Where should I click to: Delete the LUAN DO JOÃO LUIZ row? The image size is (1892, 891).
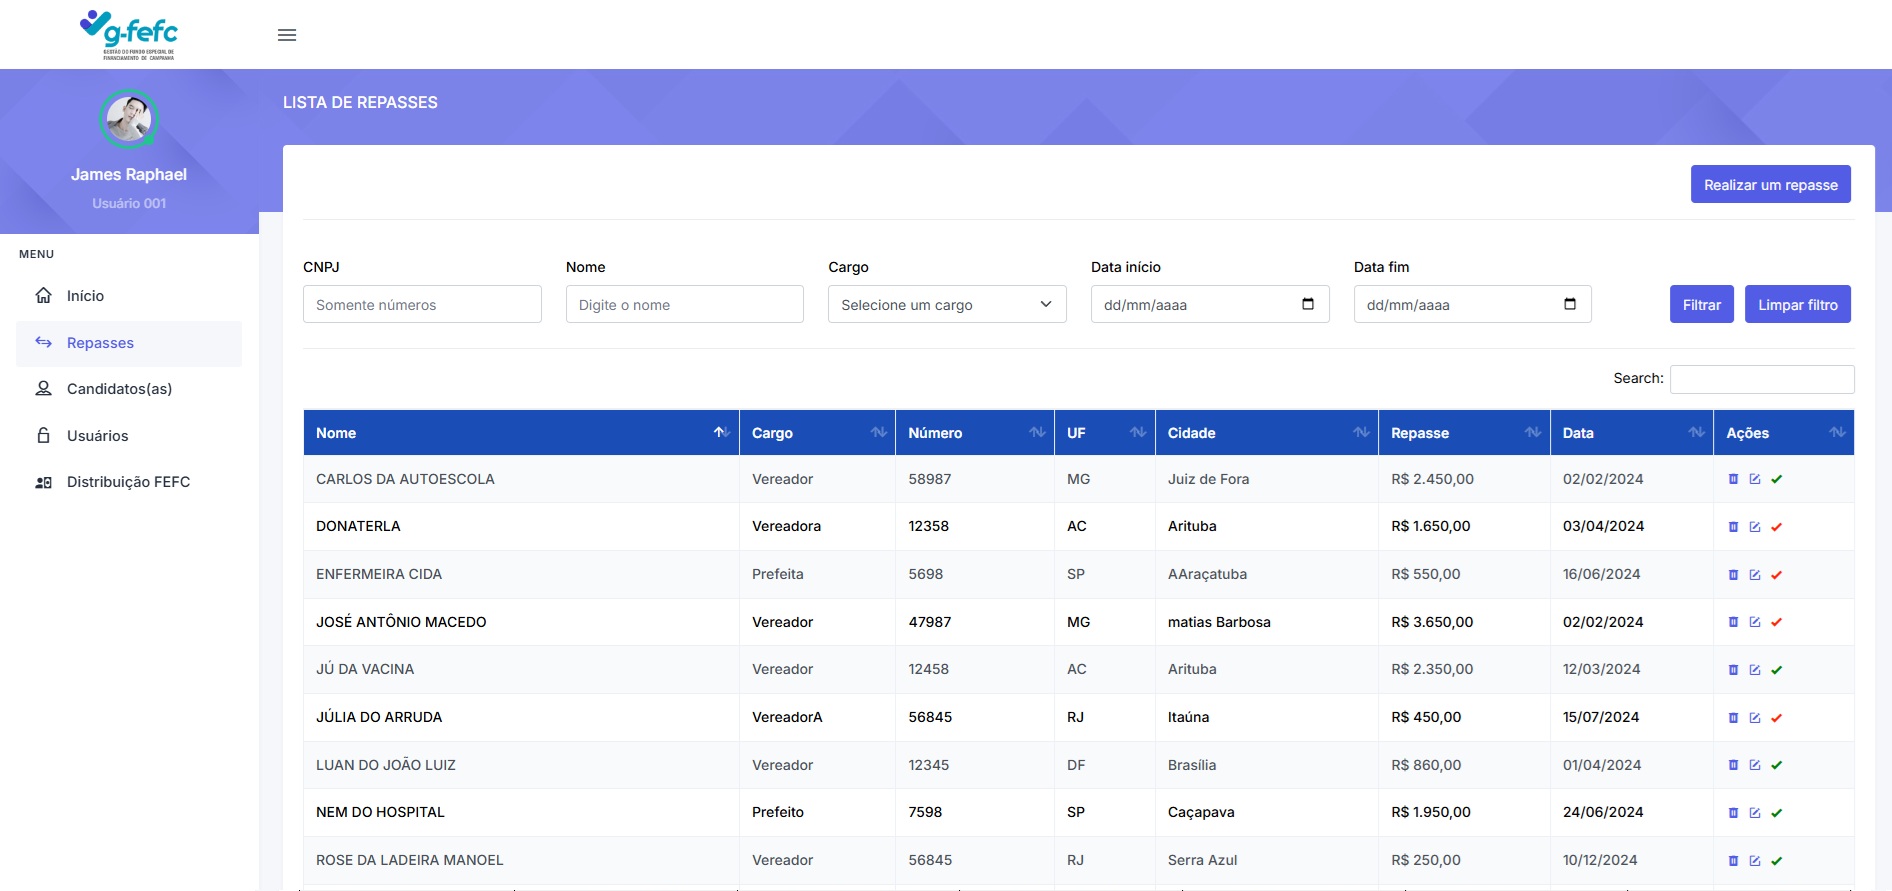[1733, 765]
